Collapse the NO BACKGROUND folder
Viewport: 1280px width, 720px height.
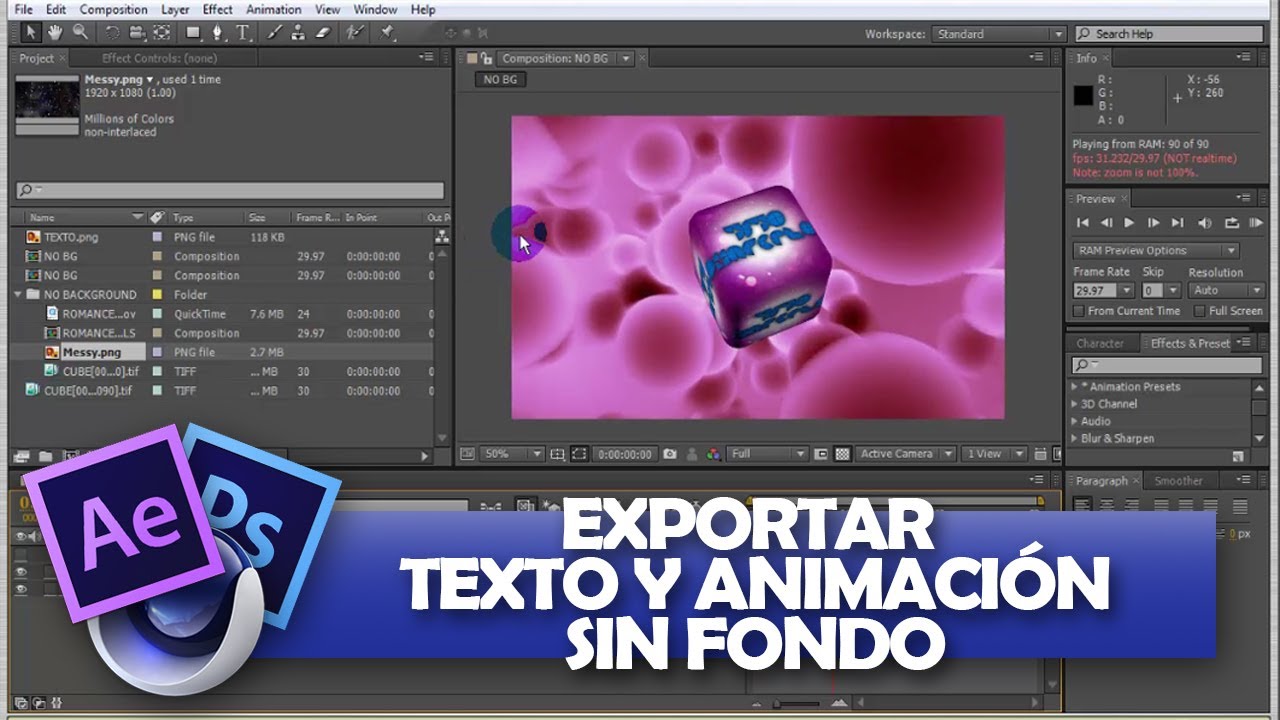[x=19, y=295]
